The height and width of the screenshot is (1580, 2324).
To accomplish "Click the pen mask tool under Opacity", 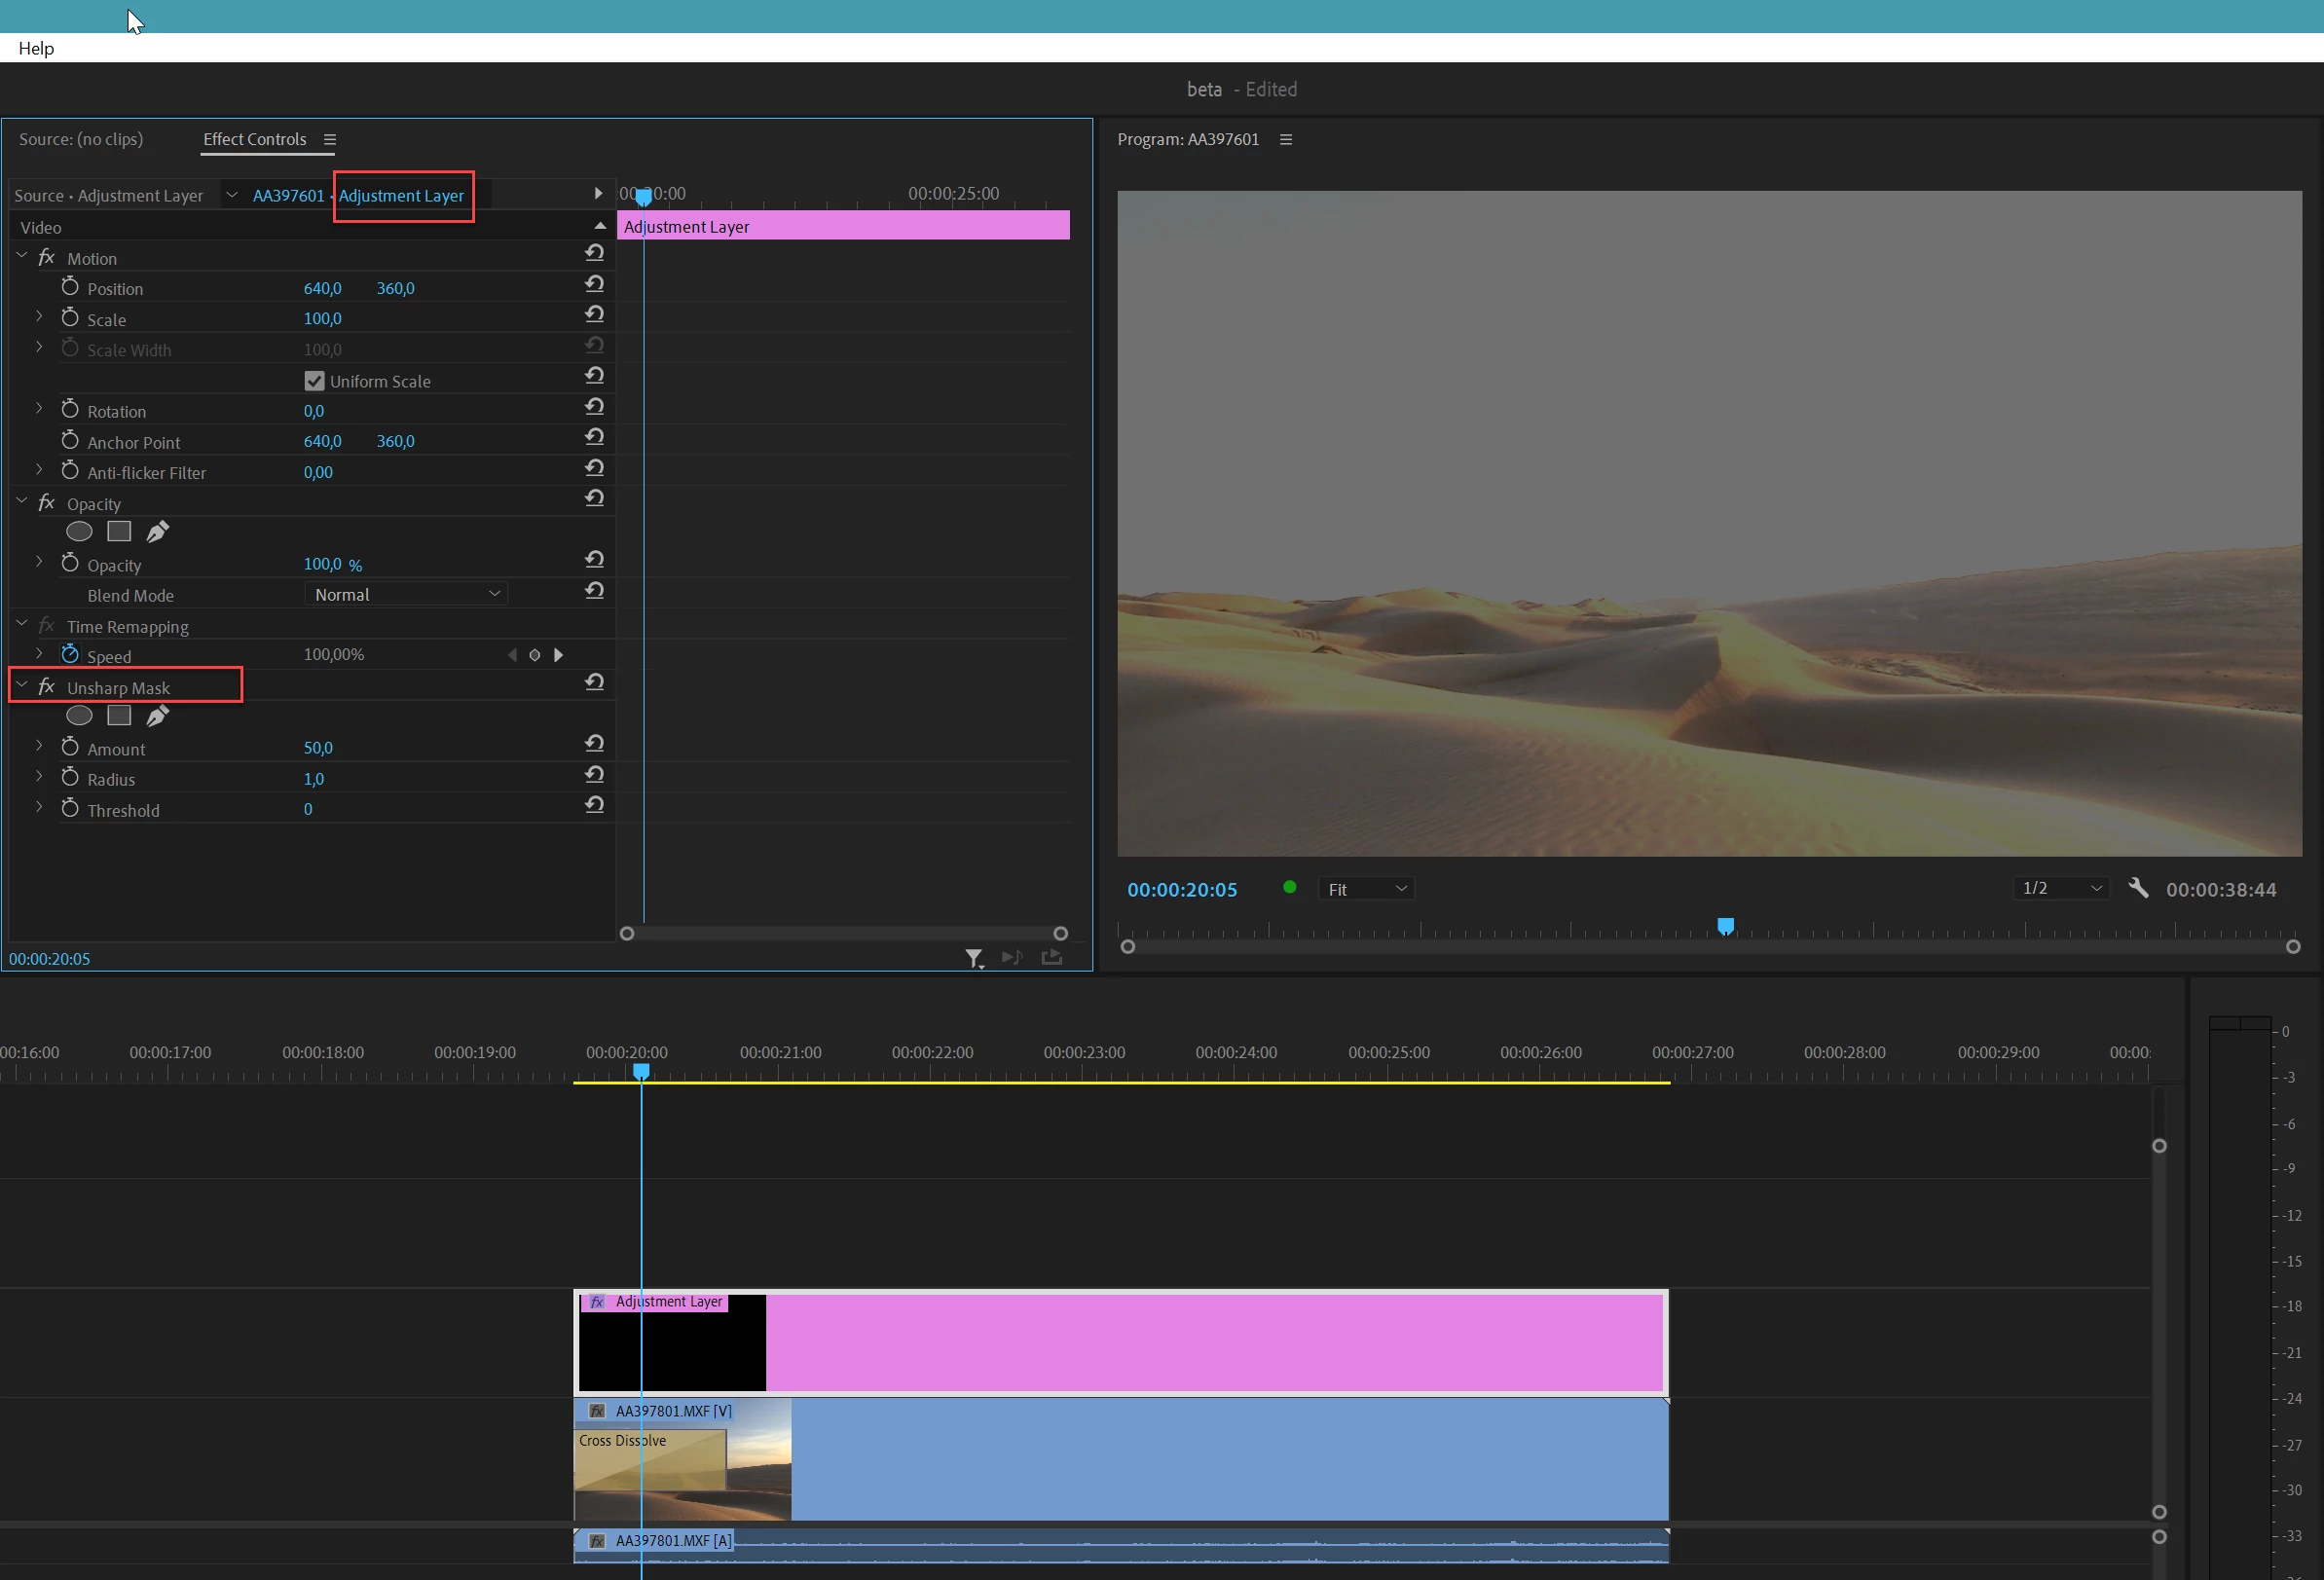I will click(x=157, y=532).
